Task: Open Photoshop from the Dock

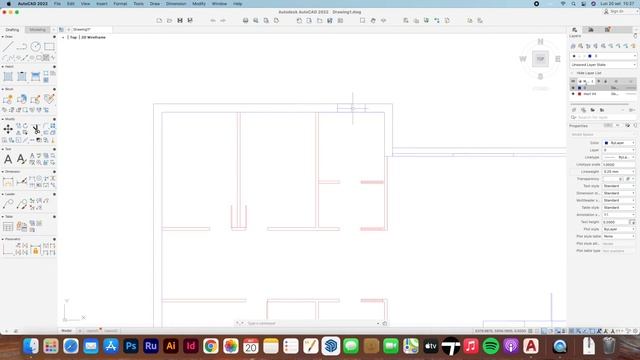Action: pyautogui.click(x=131, y=346)
